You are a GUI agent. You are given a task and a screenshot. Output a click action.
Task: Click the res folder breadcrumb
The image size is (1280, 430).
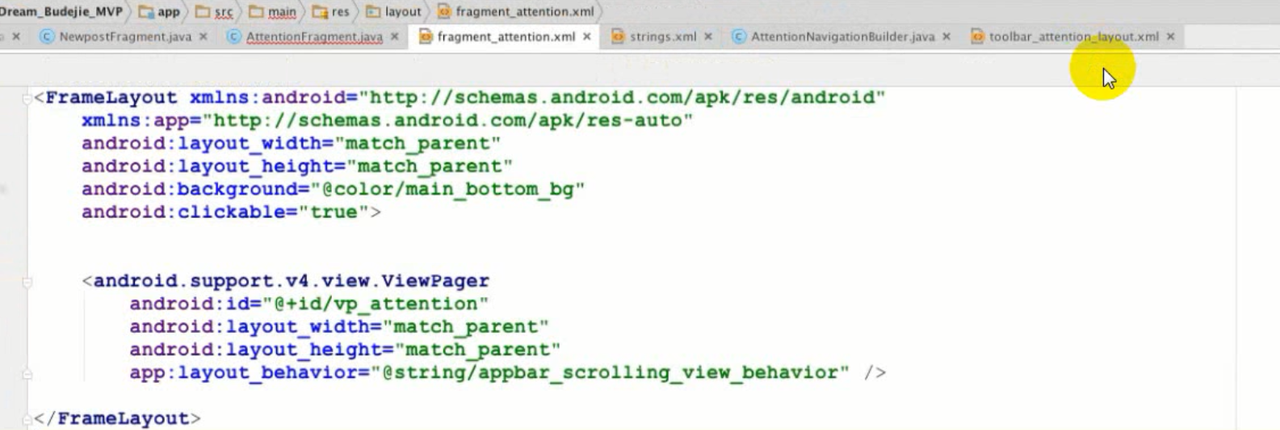[333, 12]
